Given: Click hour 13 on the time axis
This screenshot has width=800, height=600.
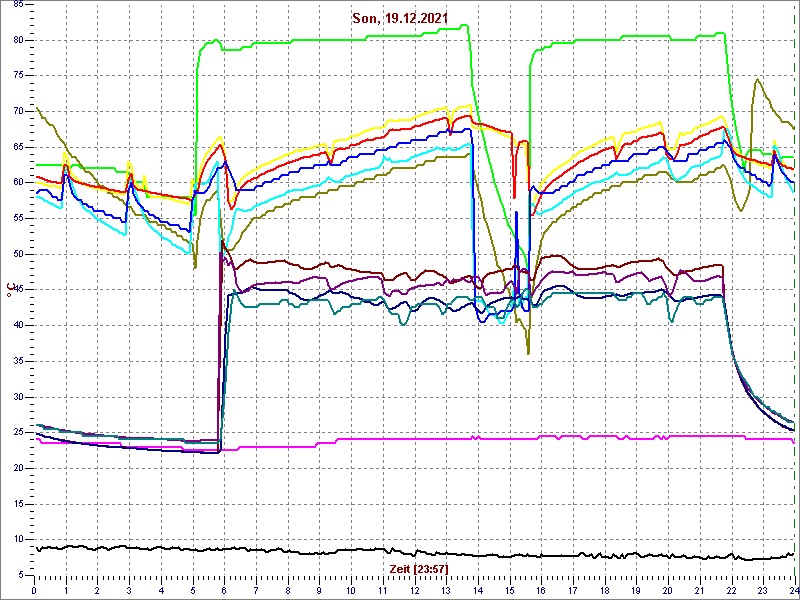Looking at the screenshot, I should (446, 589).
